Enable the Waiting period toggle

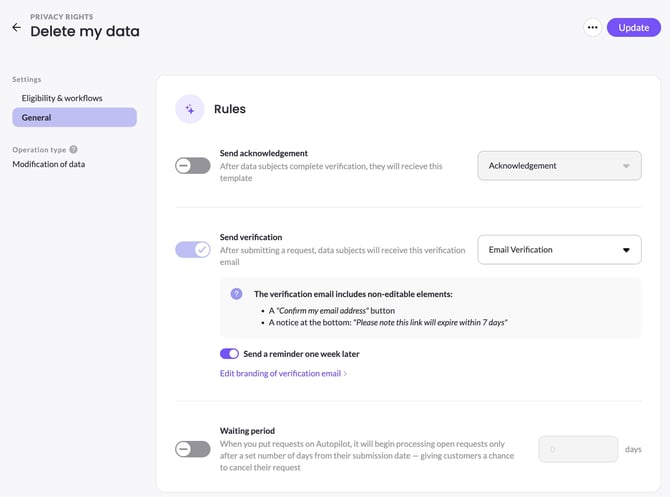click(x=192, y=449)
